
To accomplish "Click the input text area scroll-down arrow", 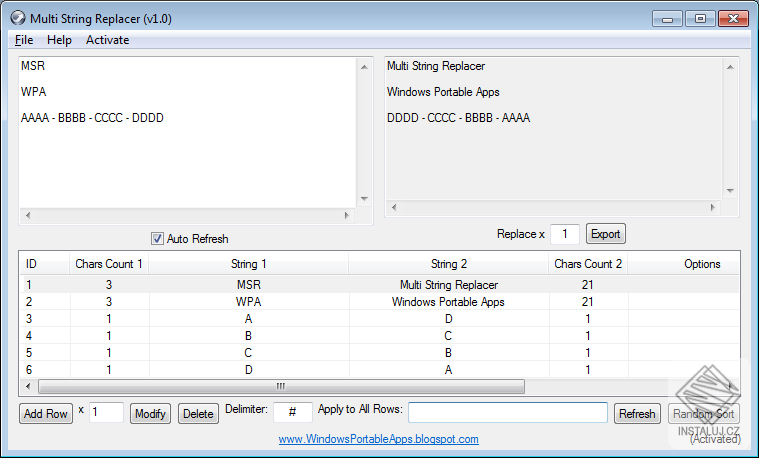I will coord(364,198).
